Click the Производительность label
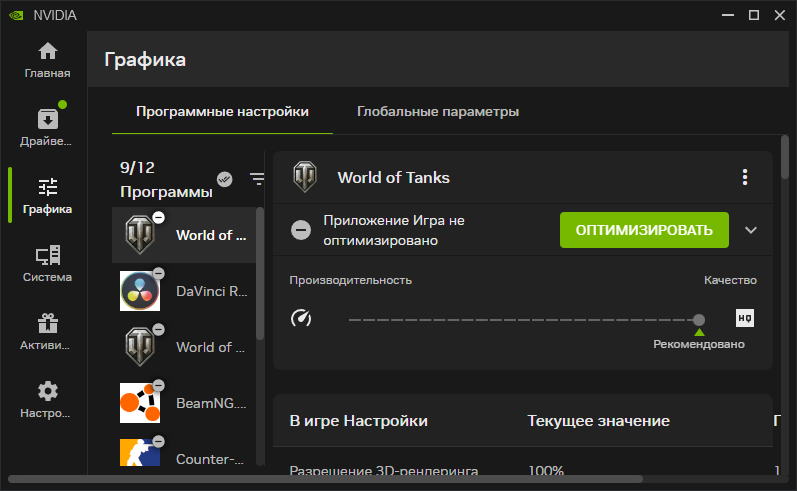Viewport: 797px width, 491px height. coord(350,280)
